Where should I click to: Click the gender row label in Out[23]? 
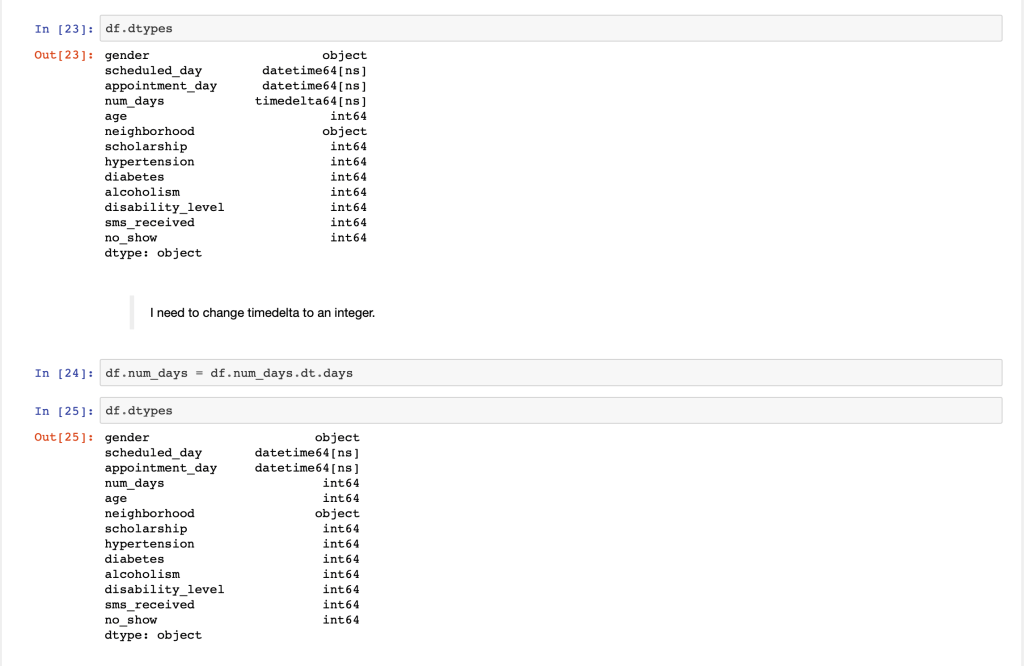(x=127, y=56)
